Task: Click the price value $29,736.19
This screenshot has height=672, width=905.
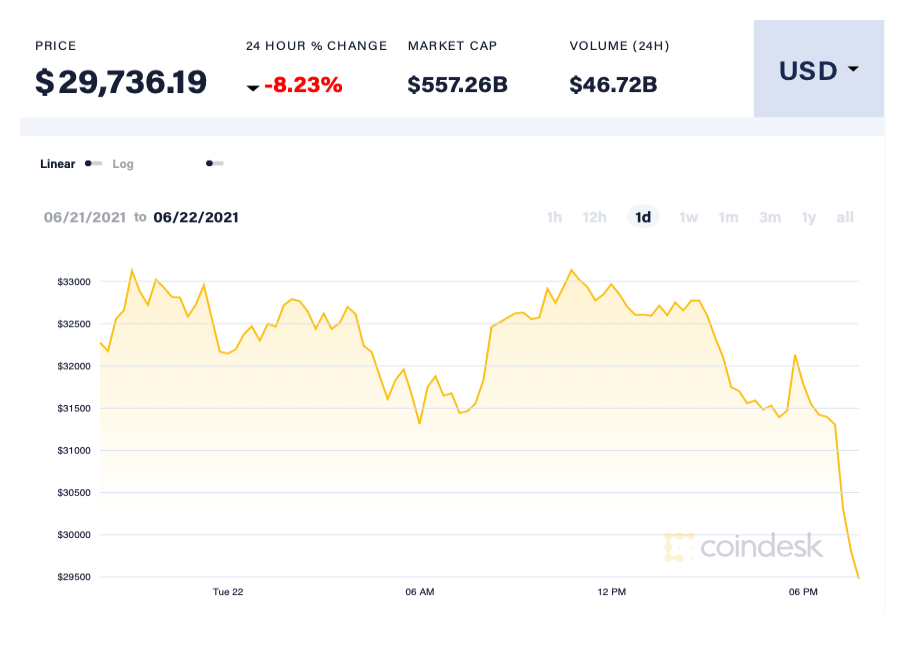Action: coord(120,82)
